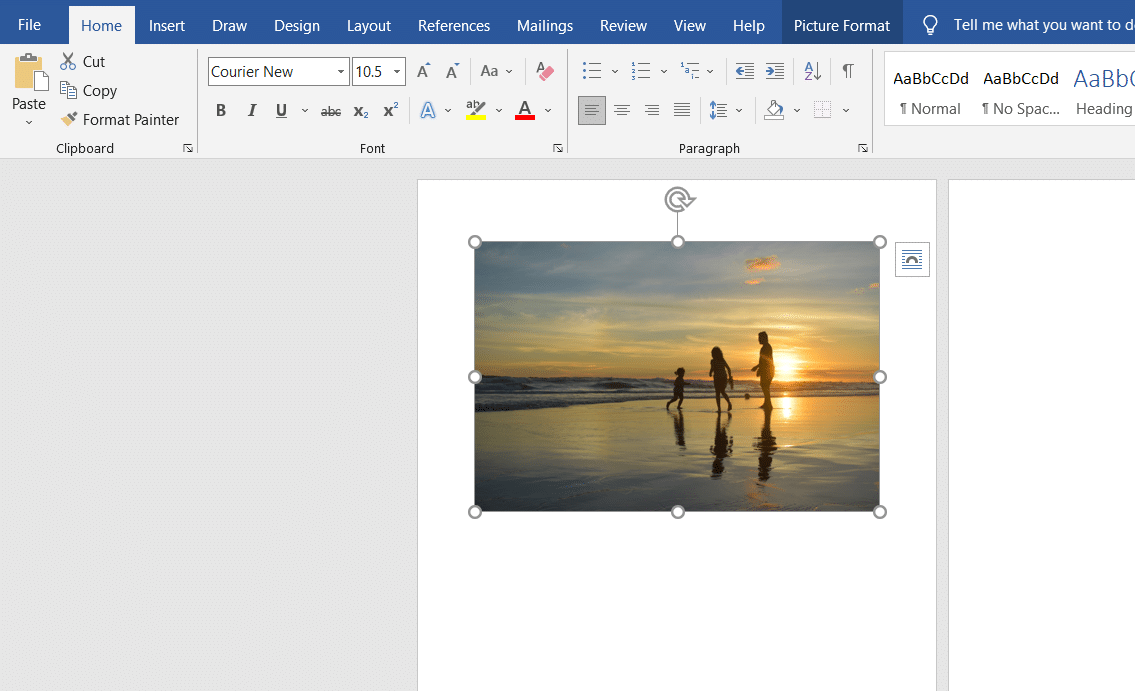Image resolution: width=1135 pixels, height=691 pixels.
Task: Switch to the Mailings tab
Action: [545, 25]
